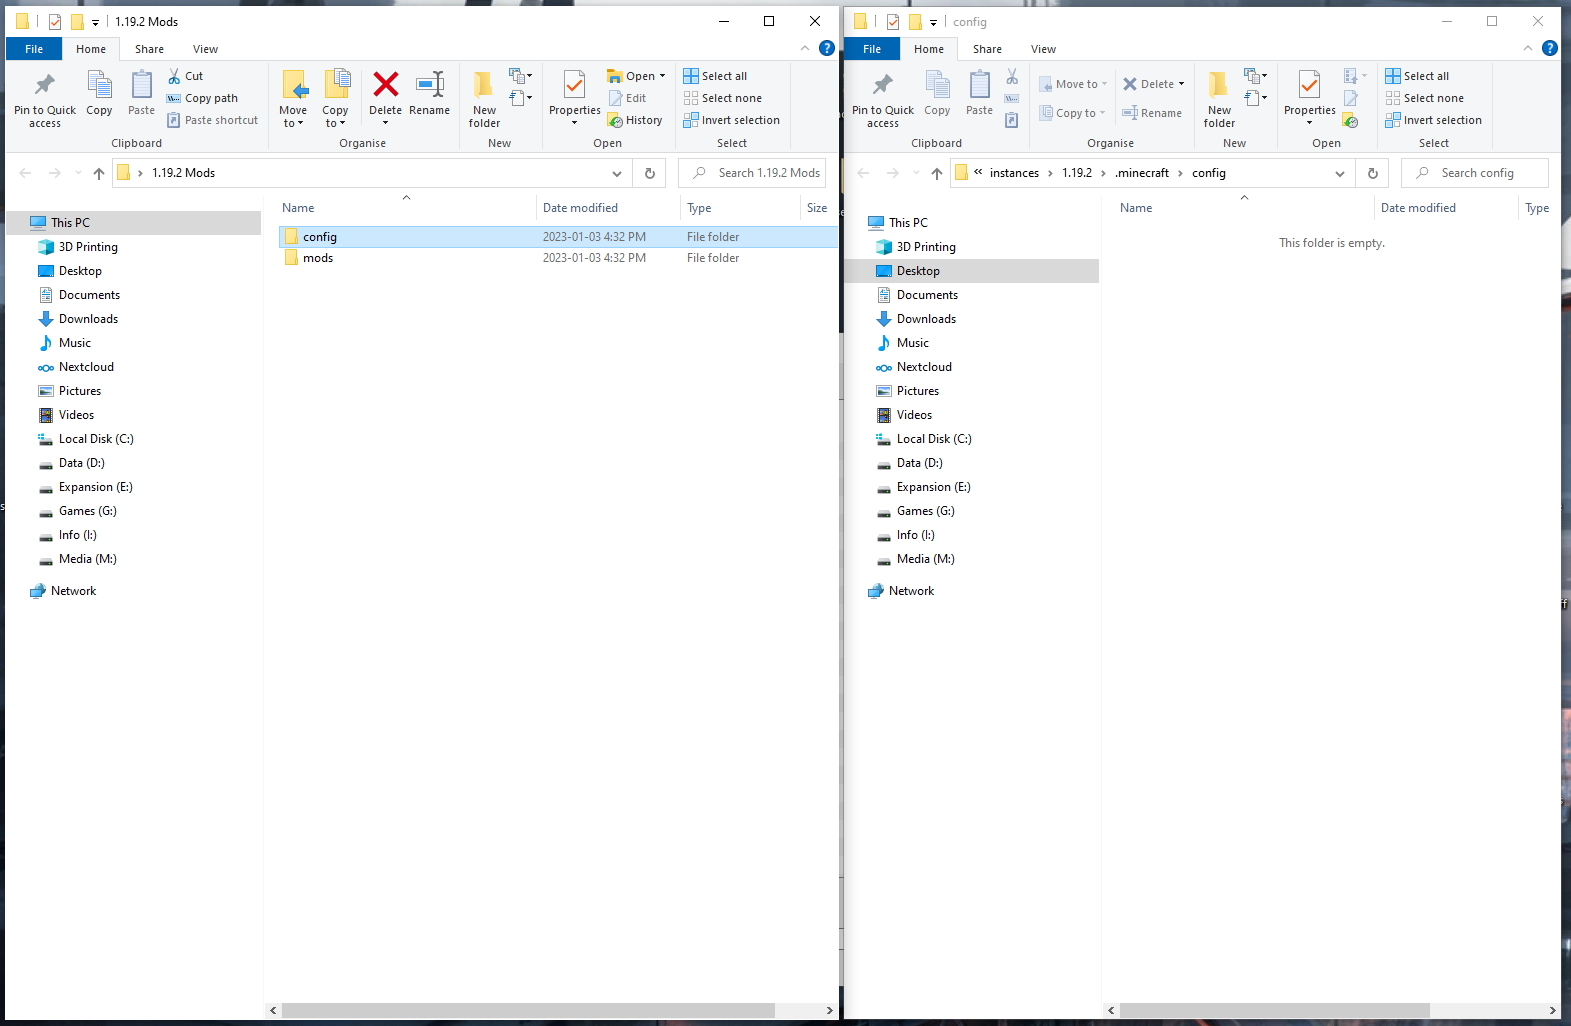Click New folder icon in config window
This screenshot has height=1026, width=1571.
click(x=1219, y=86)
